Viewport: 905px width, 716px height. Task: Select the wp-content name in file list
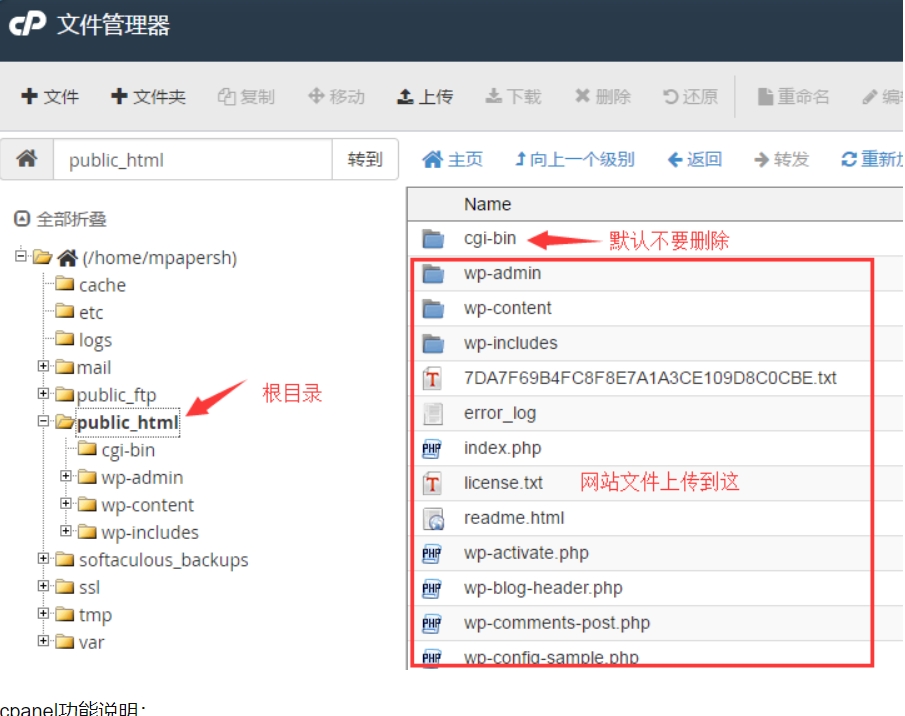[507, 308]
